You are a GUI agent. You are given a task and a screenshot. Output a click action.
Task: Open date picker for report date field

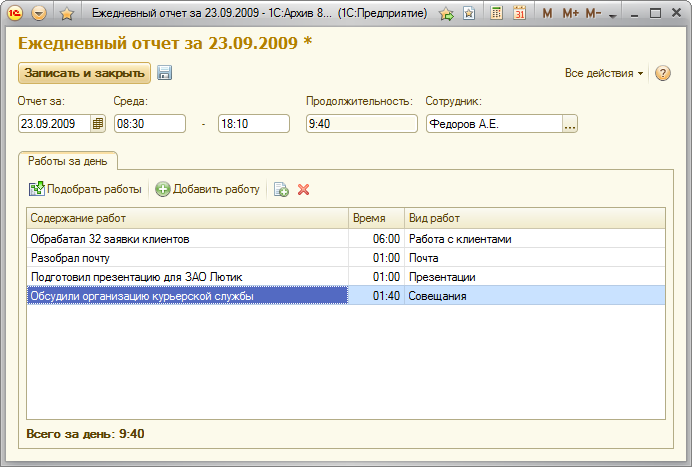point(98,124)
